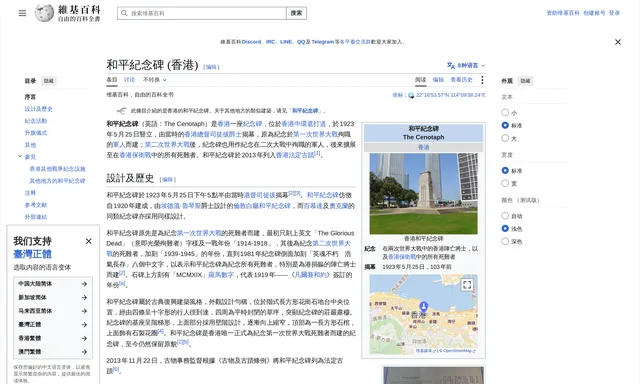Enlarge the Hong Kong map to fullscreen
The image size is (640, 384).
click(x=467, y=284)
